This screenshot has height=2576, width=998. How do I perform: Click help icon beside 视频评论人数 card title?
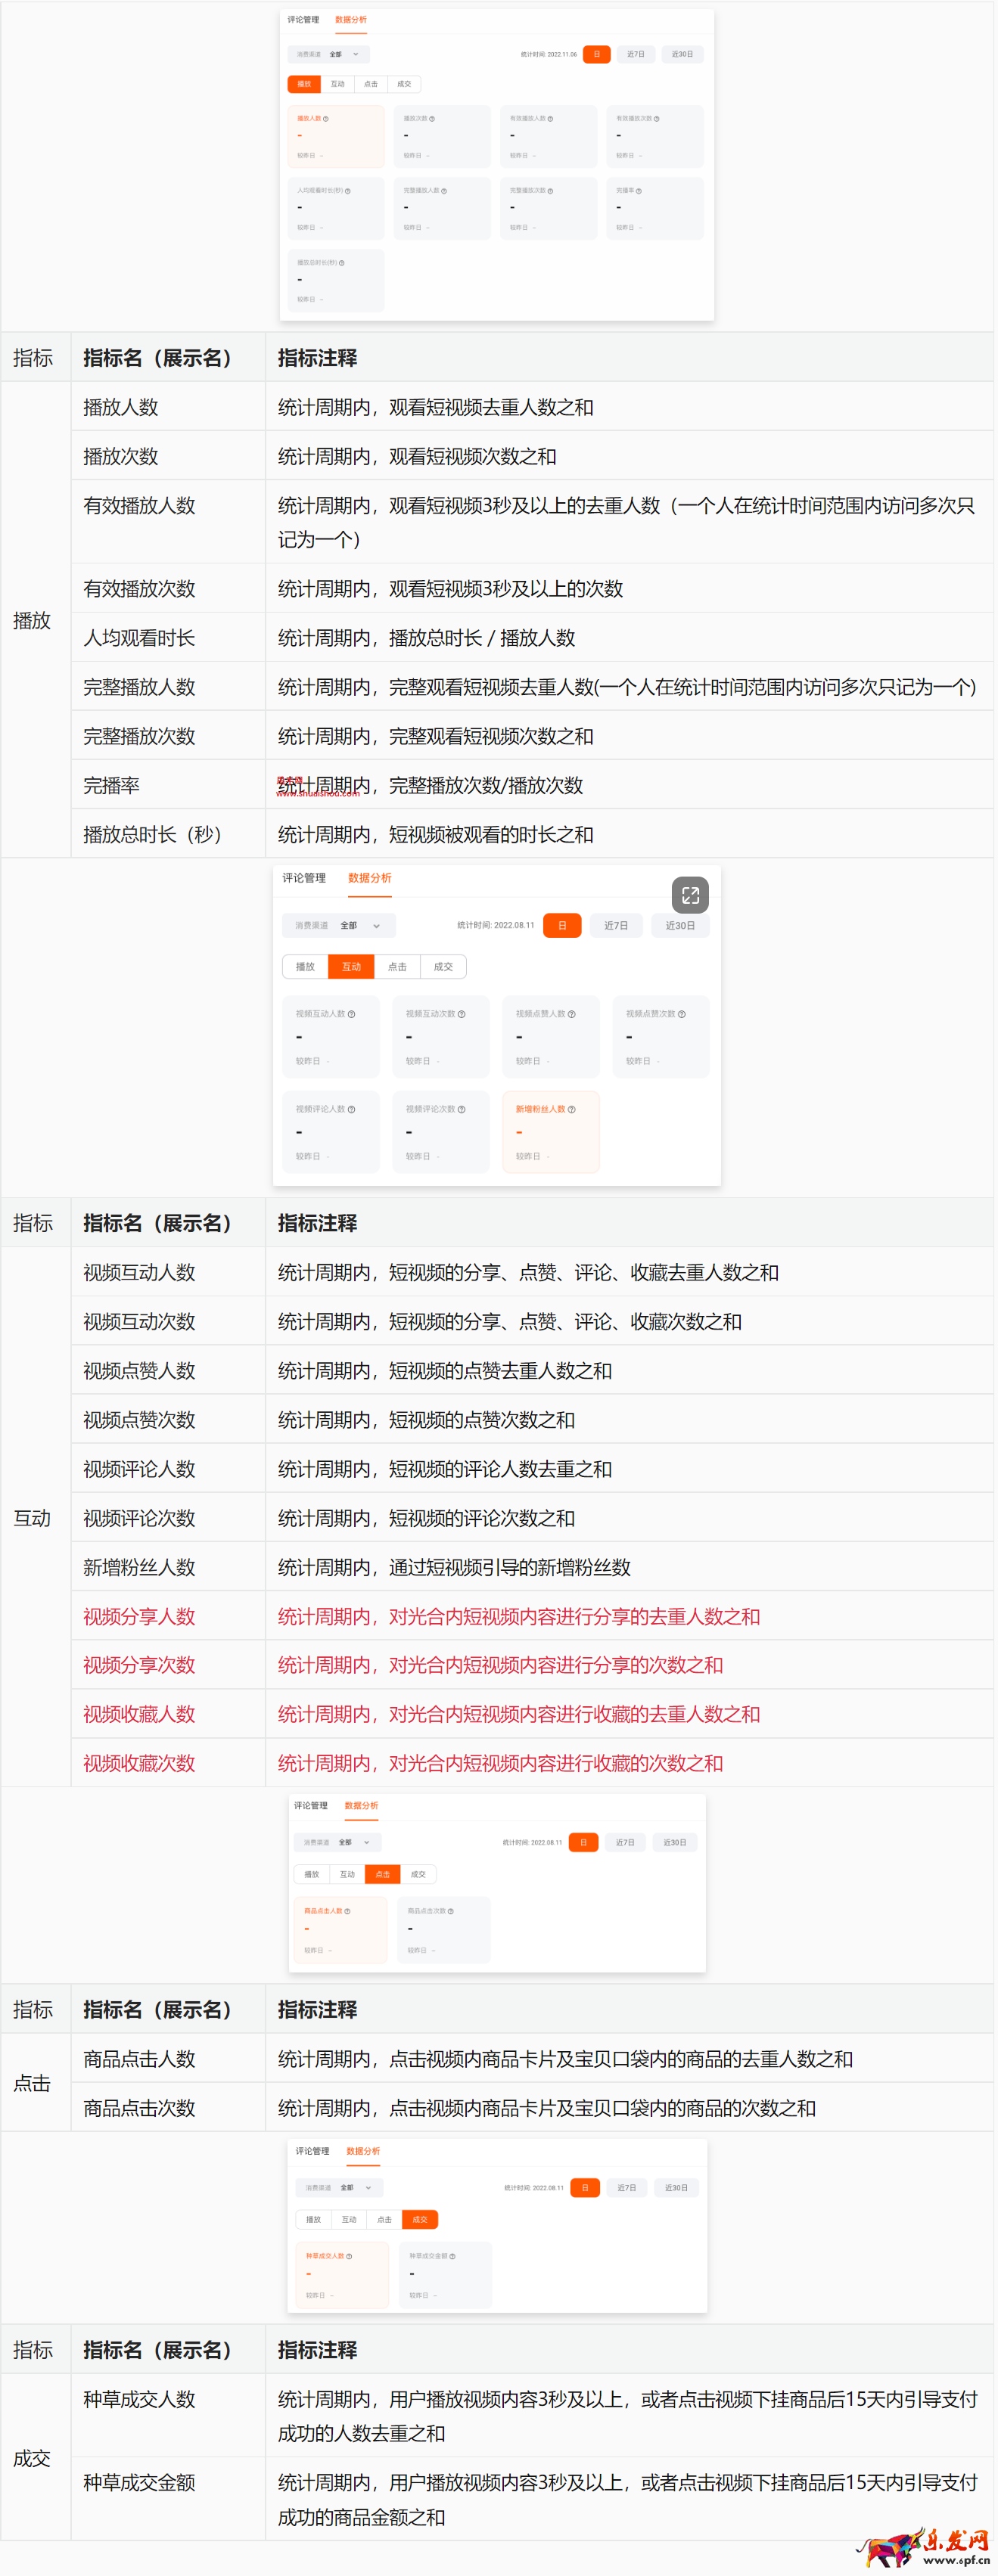[351, 1109]
